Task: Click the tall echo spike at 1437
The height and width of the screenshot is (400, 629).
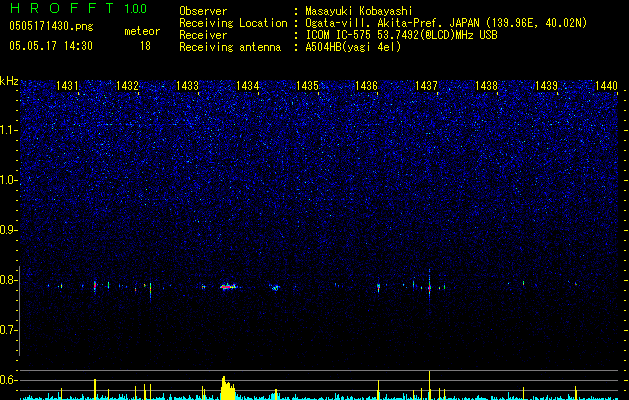Action: tap(429, 286)
